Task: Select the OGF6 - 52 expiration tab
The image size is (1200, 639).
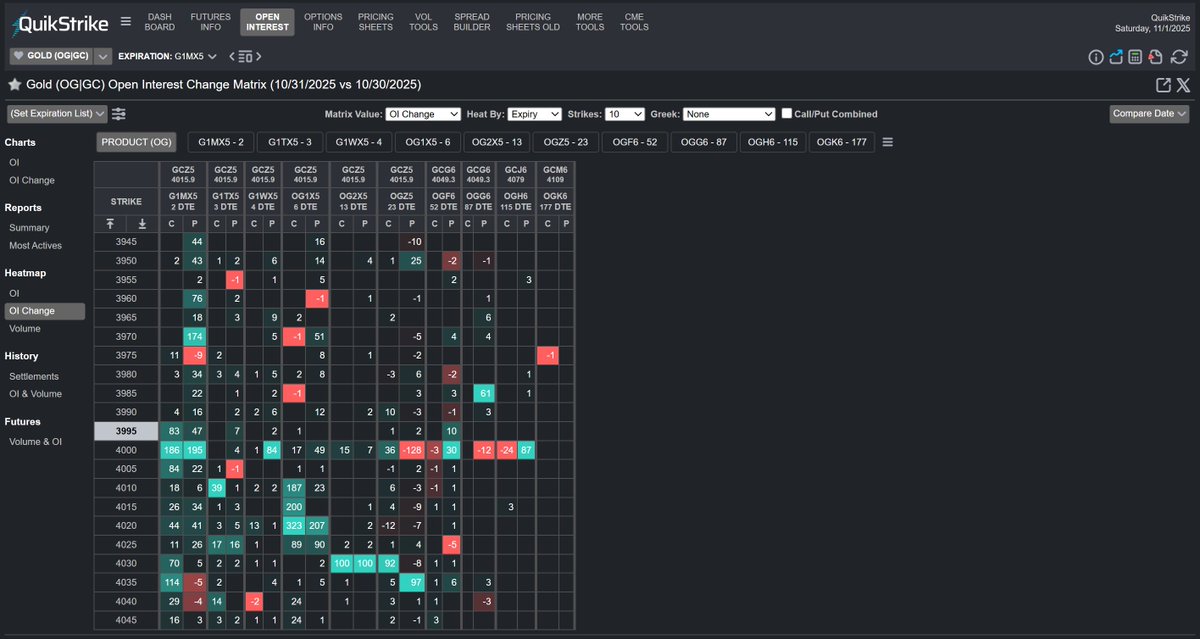Action: 636,142
